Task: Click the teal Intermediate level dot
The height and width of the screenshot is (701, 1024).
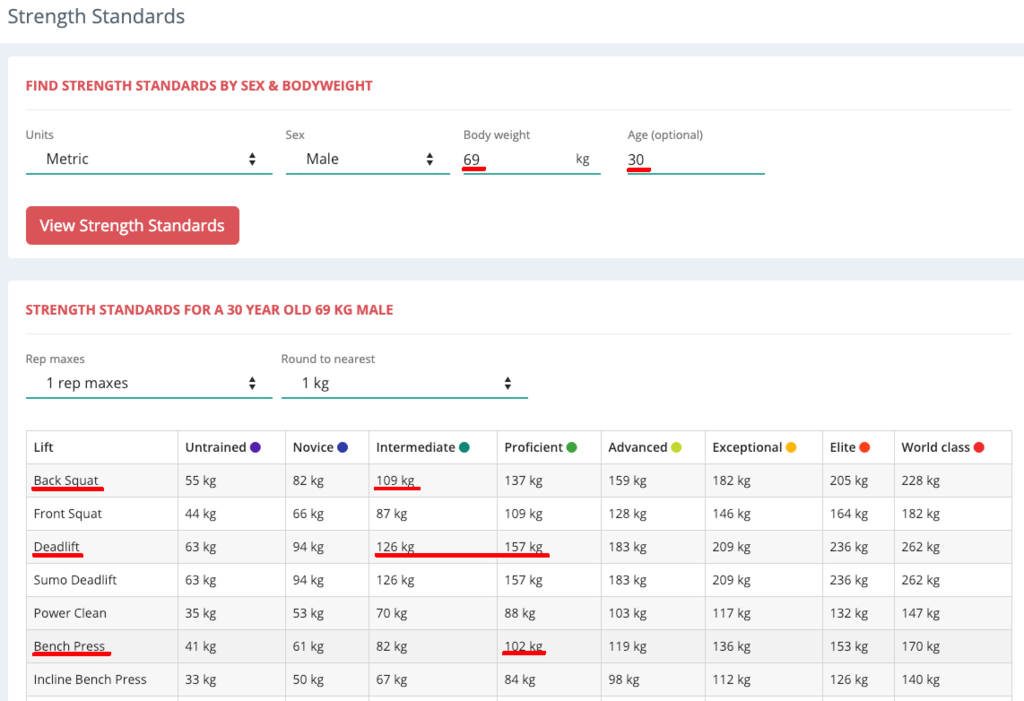Action: (464, 448)
